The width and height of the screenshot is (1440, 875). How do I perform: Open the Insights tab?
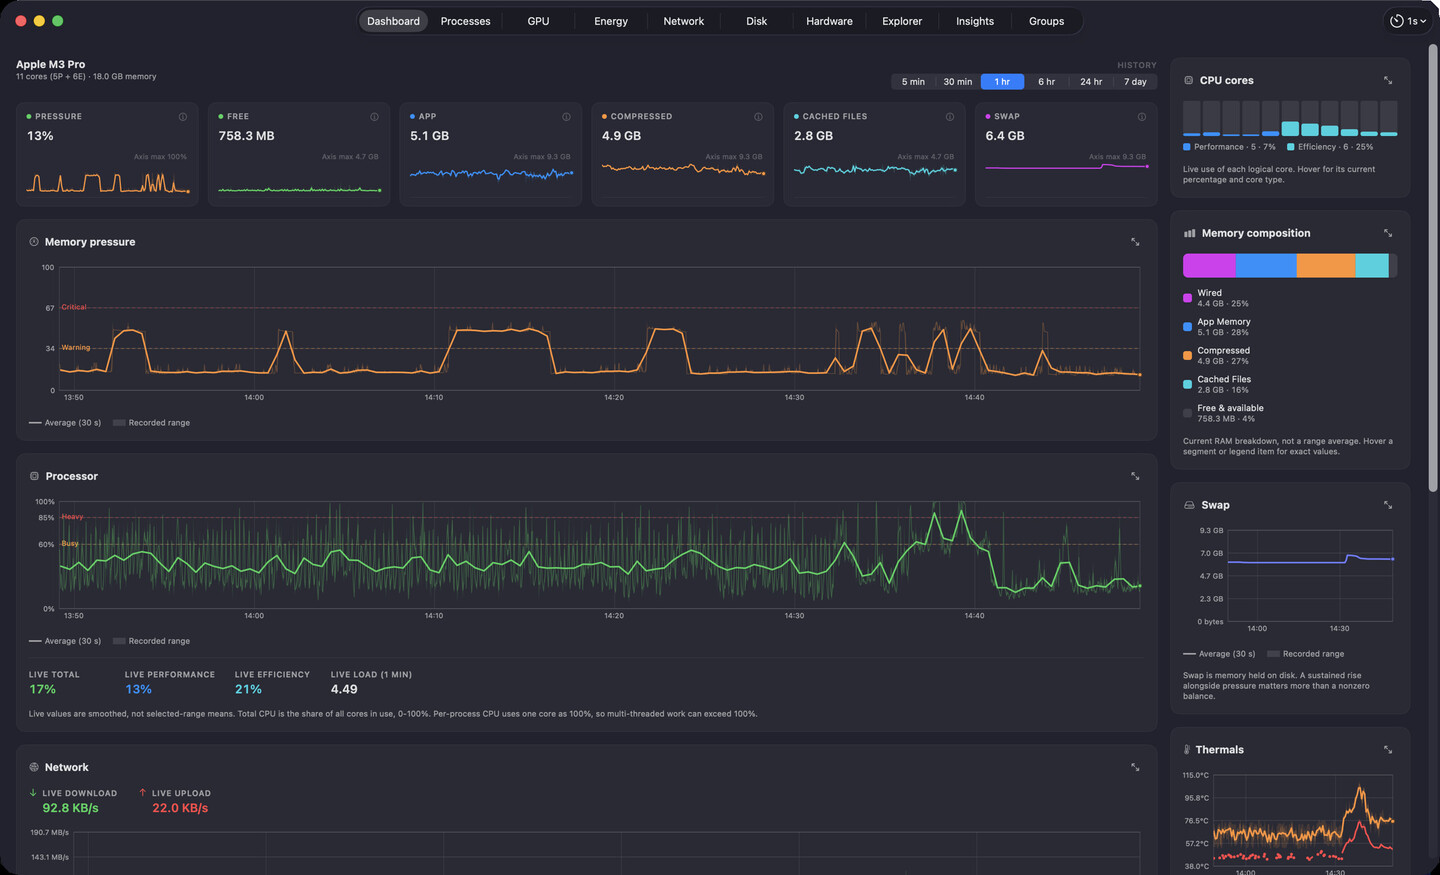[x=975, y=21]
